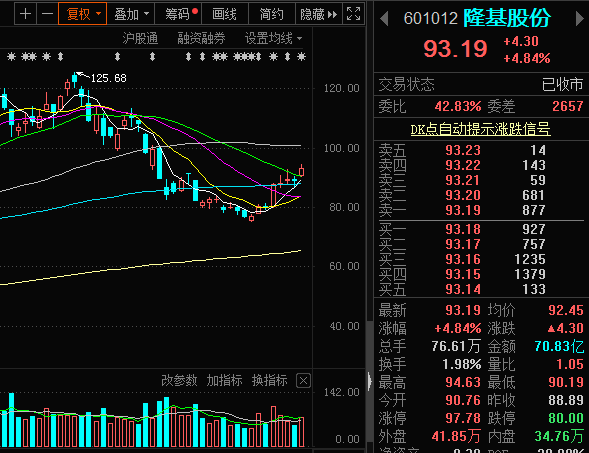
Task: Zoom in chart with plus button
Action: coord(25,14)
